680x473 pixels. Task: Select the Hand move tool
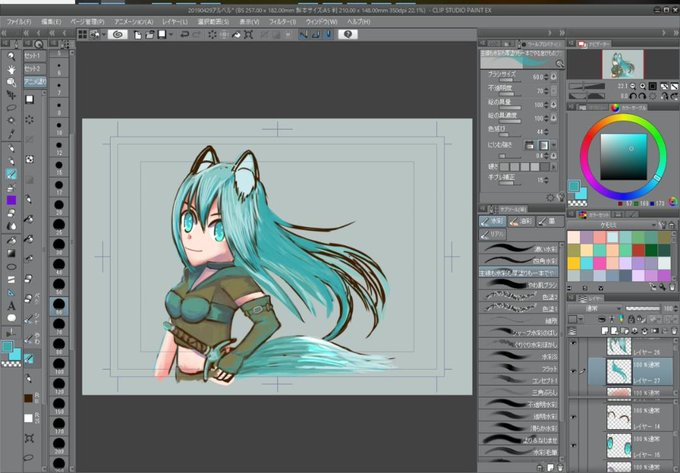(x=11, y=69)
